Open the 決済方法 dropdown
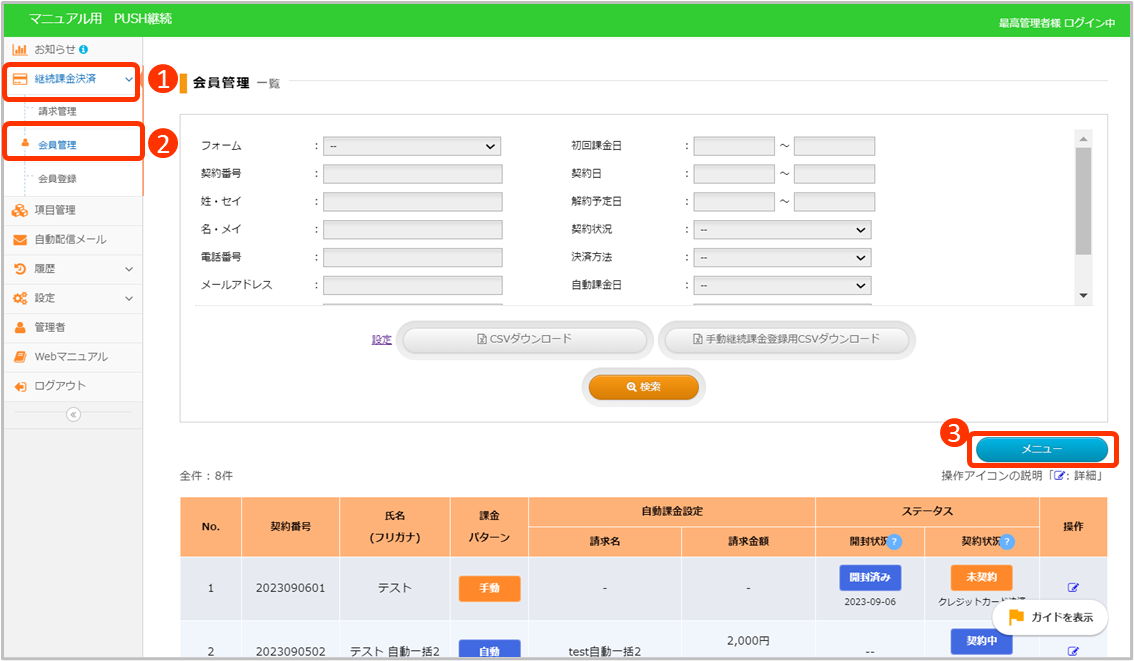Viewport: 1134px width, 661px height. pos(782,258)
